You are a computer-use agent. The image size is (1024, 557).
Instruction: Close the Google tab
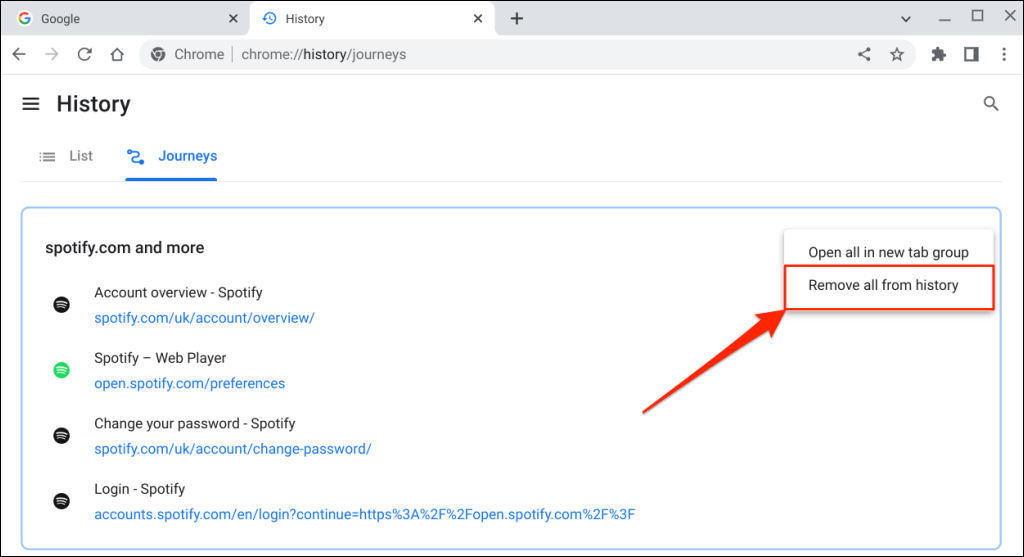233,18
